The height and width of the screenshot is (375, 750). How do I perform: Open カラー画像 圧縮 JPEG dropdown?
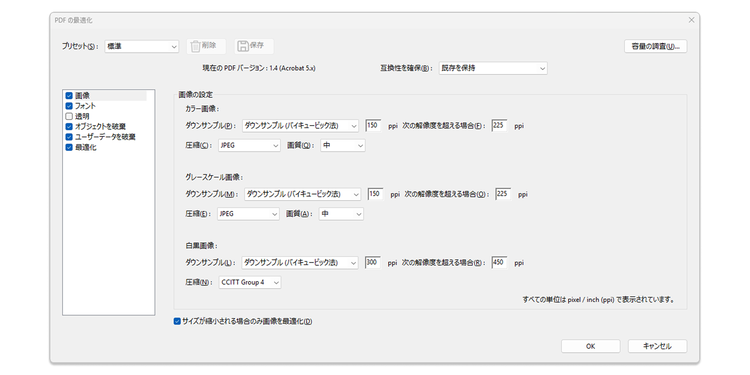point(249,145)
